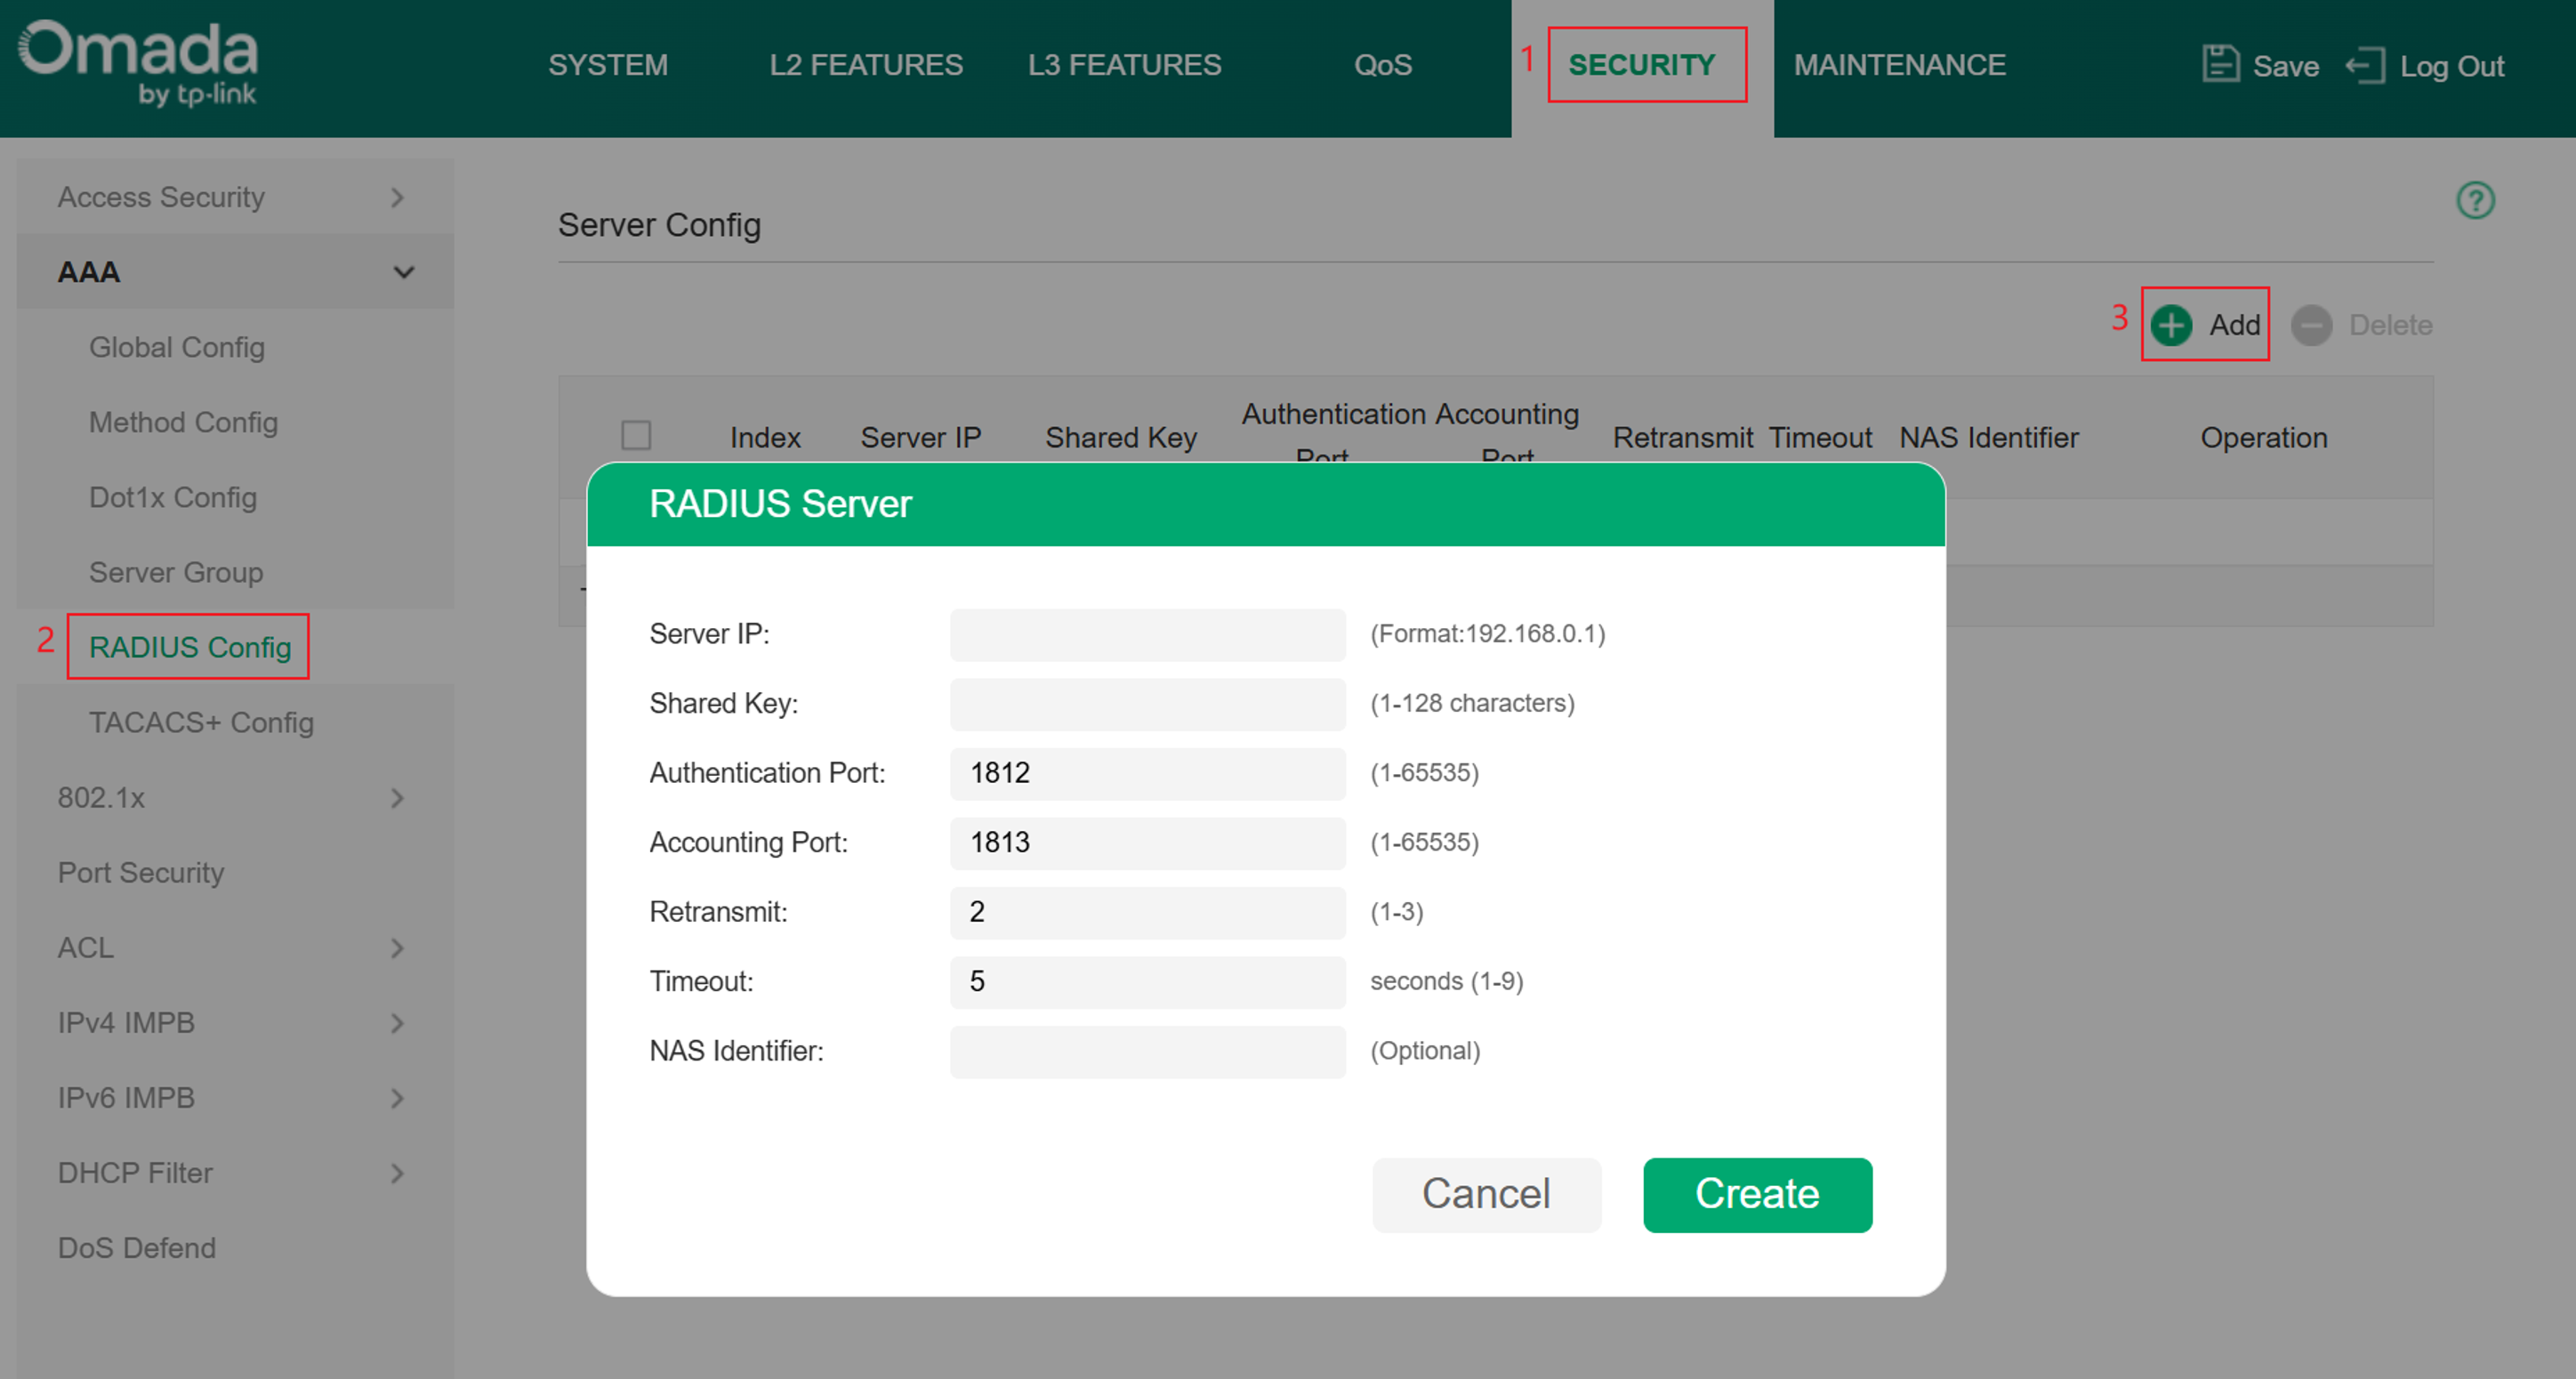Click the Save text link

pyautogui.click(x=2285, y=66)
